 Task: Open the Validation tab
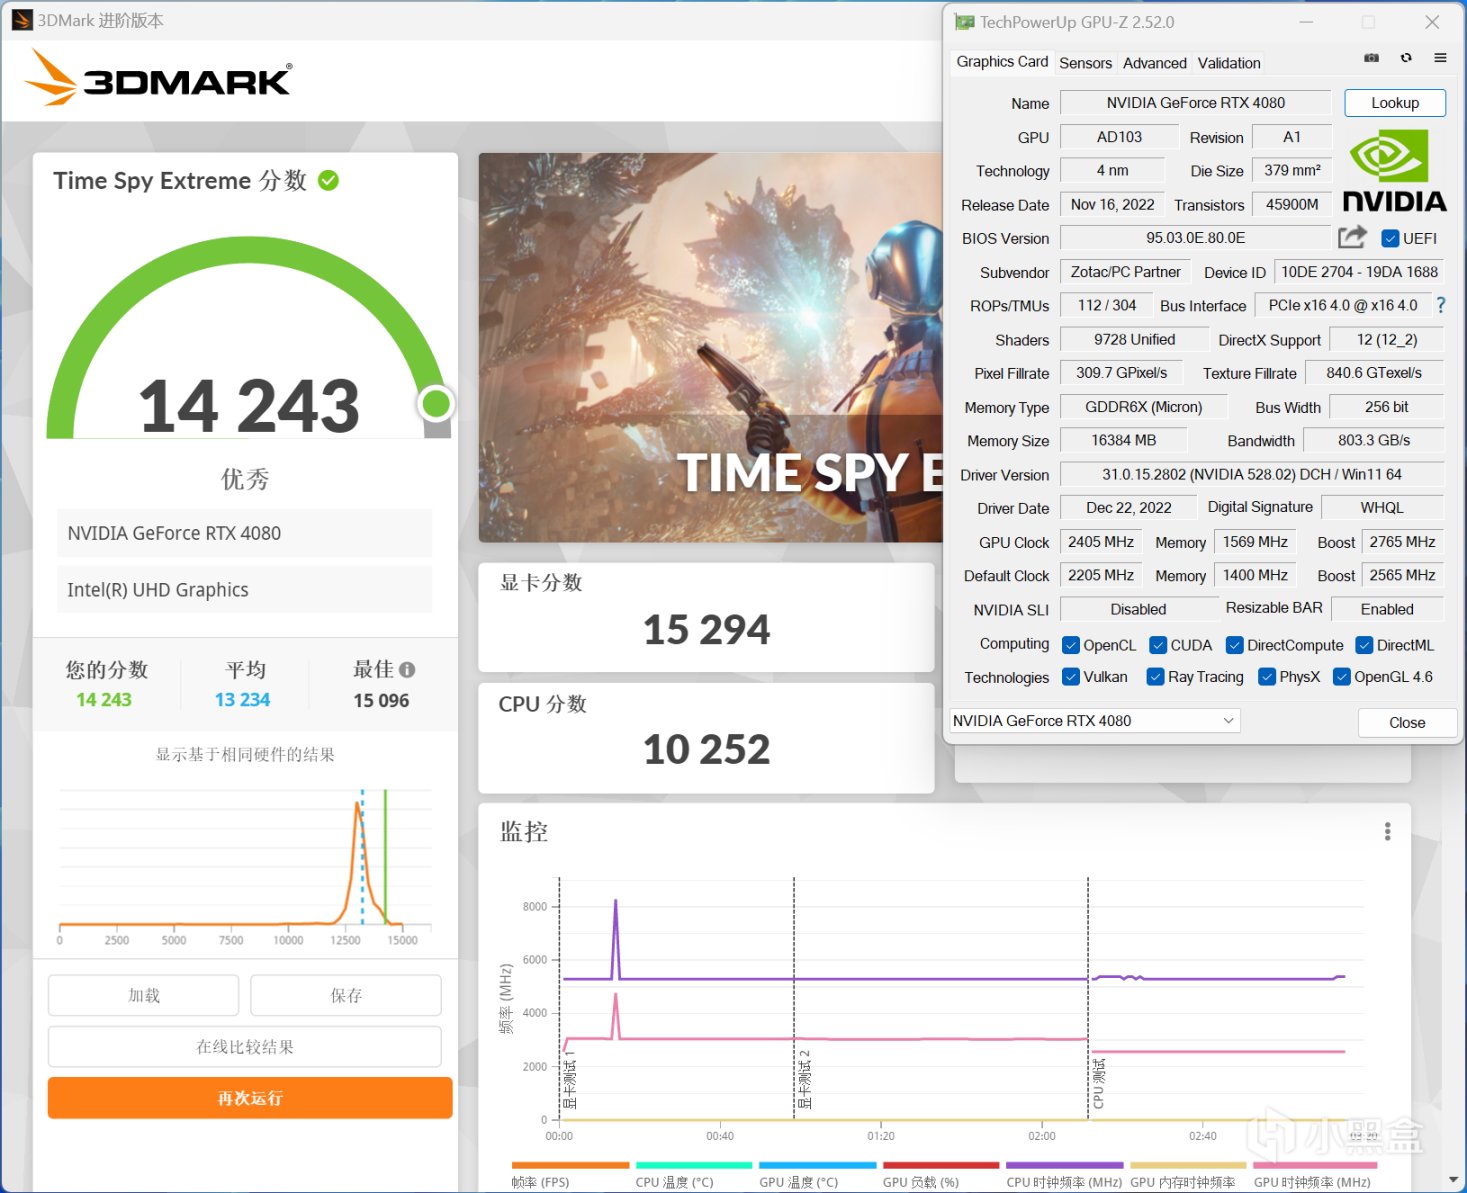(1229, 63)
